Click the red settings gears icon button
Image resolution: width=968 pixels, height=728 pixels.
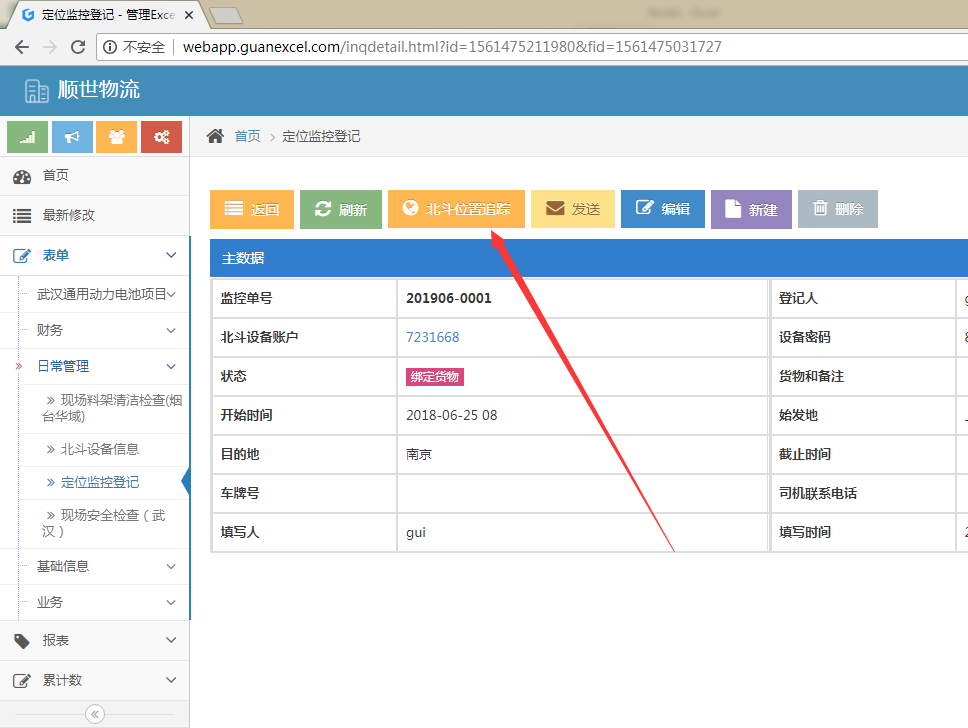(x=161, y=137)
